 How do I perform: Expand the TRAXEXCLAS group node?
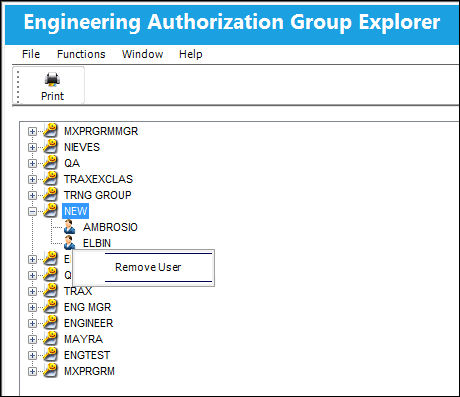click(32, 179)
